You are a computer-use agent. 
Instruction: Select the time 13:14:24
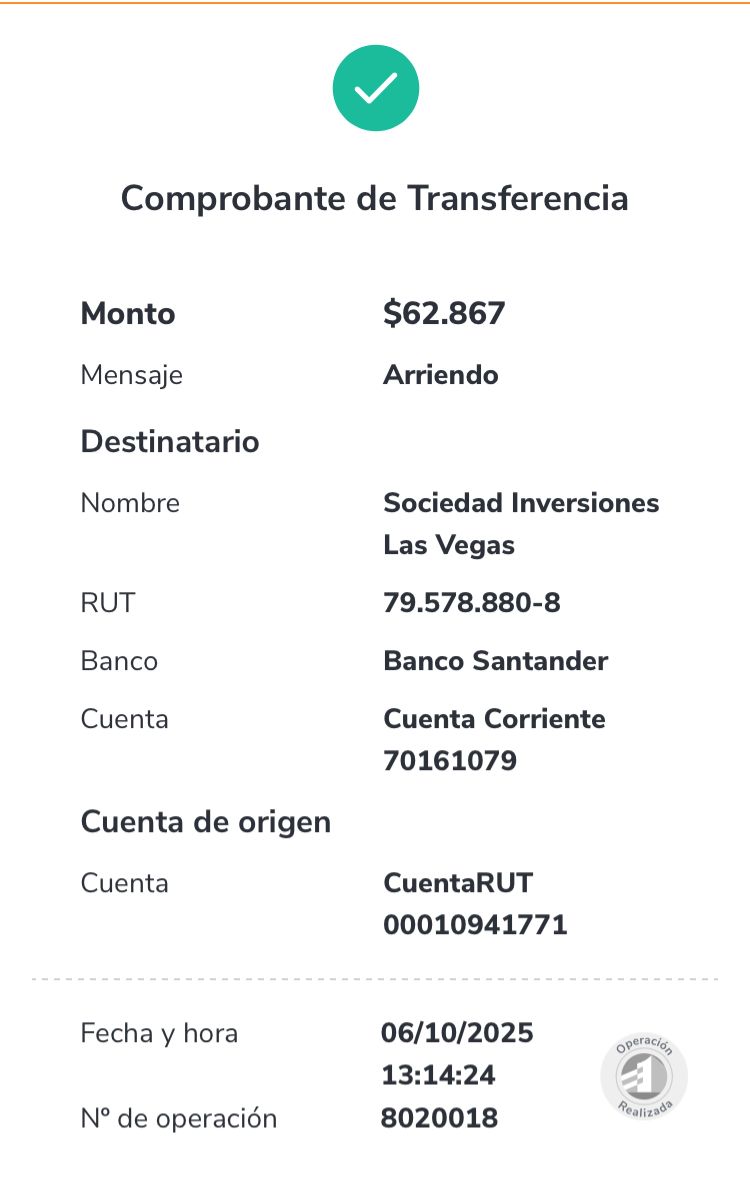pos(438,1075)
